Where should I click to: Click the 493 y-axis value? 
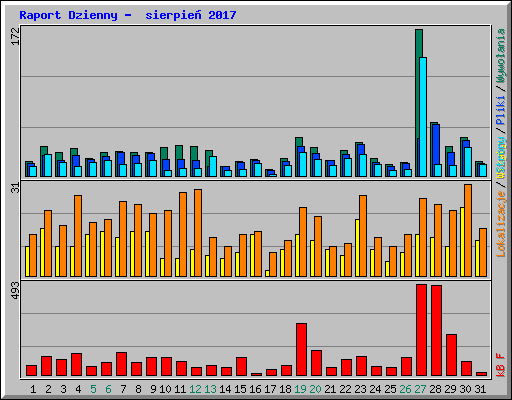tap(15, 290)
